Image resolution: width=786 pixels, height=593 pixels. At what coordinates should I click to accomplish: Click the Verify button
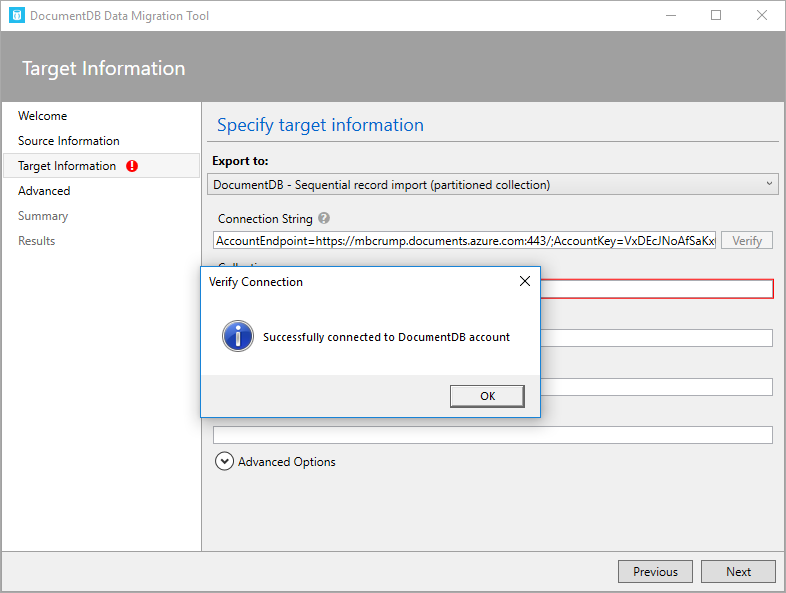click(x=746, y=241)
